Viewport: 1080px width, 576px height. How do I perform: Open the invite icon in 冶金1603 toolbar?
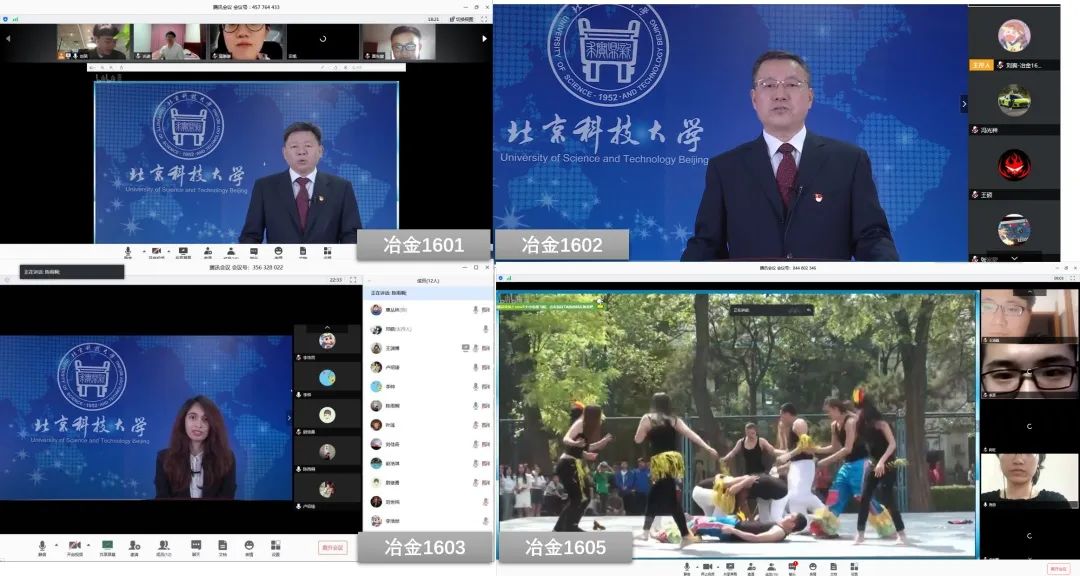click(x=134, y=546)
